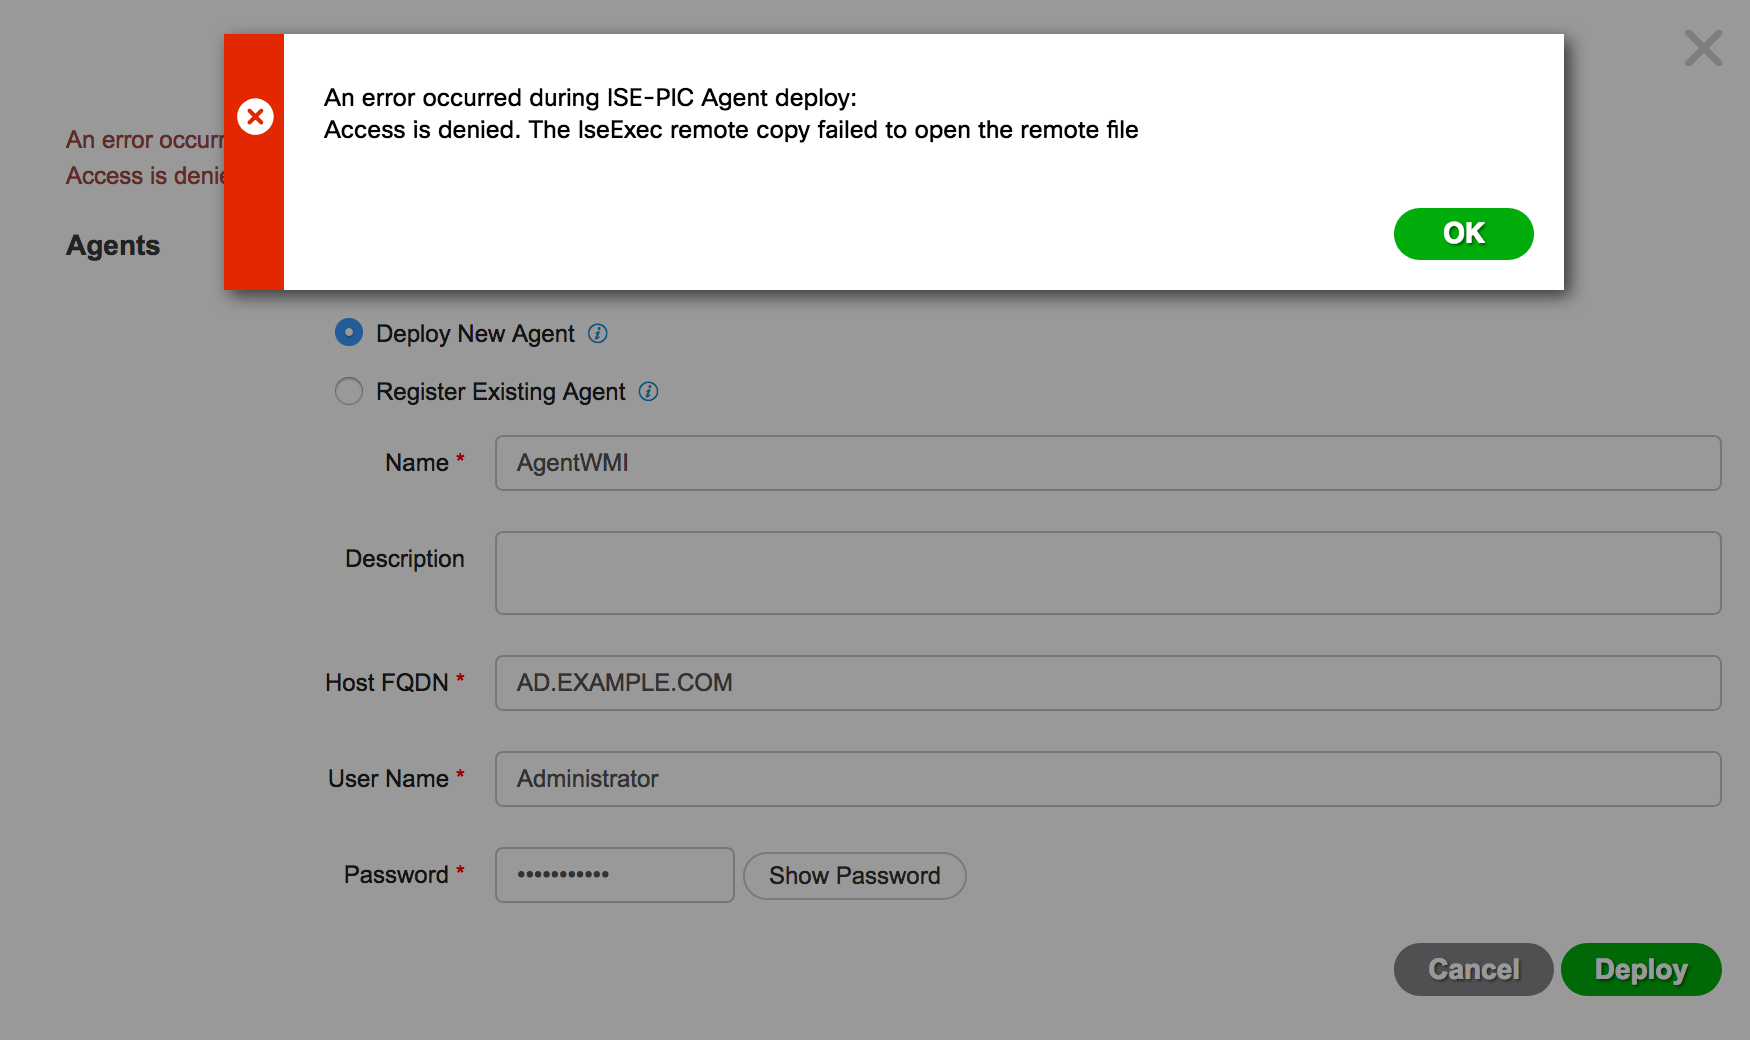Click the error text 'Access is denied. The IseExec...'
The height and width of the screenshot is (1040, 1750).
(731, 130)
